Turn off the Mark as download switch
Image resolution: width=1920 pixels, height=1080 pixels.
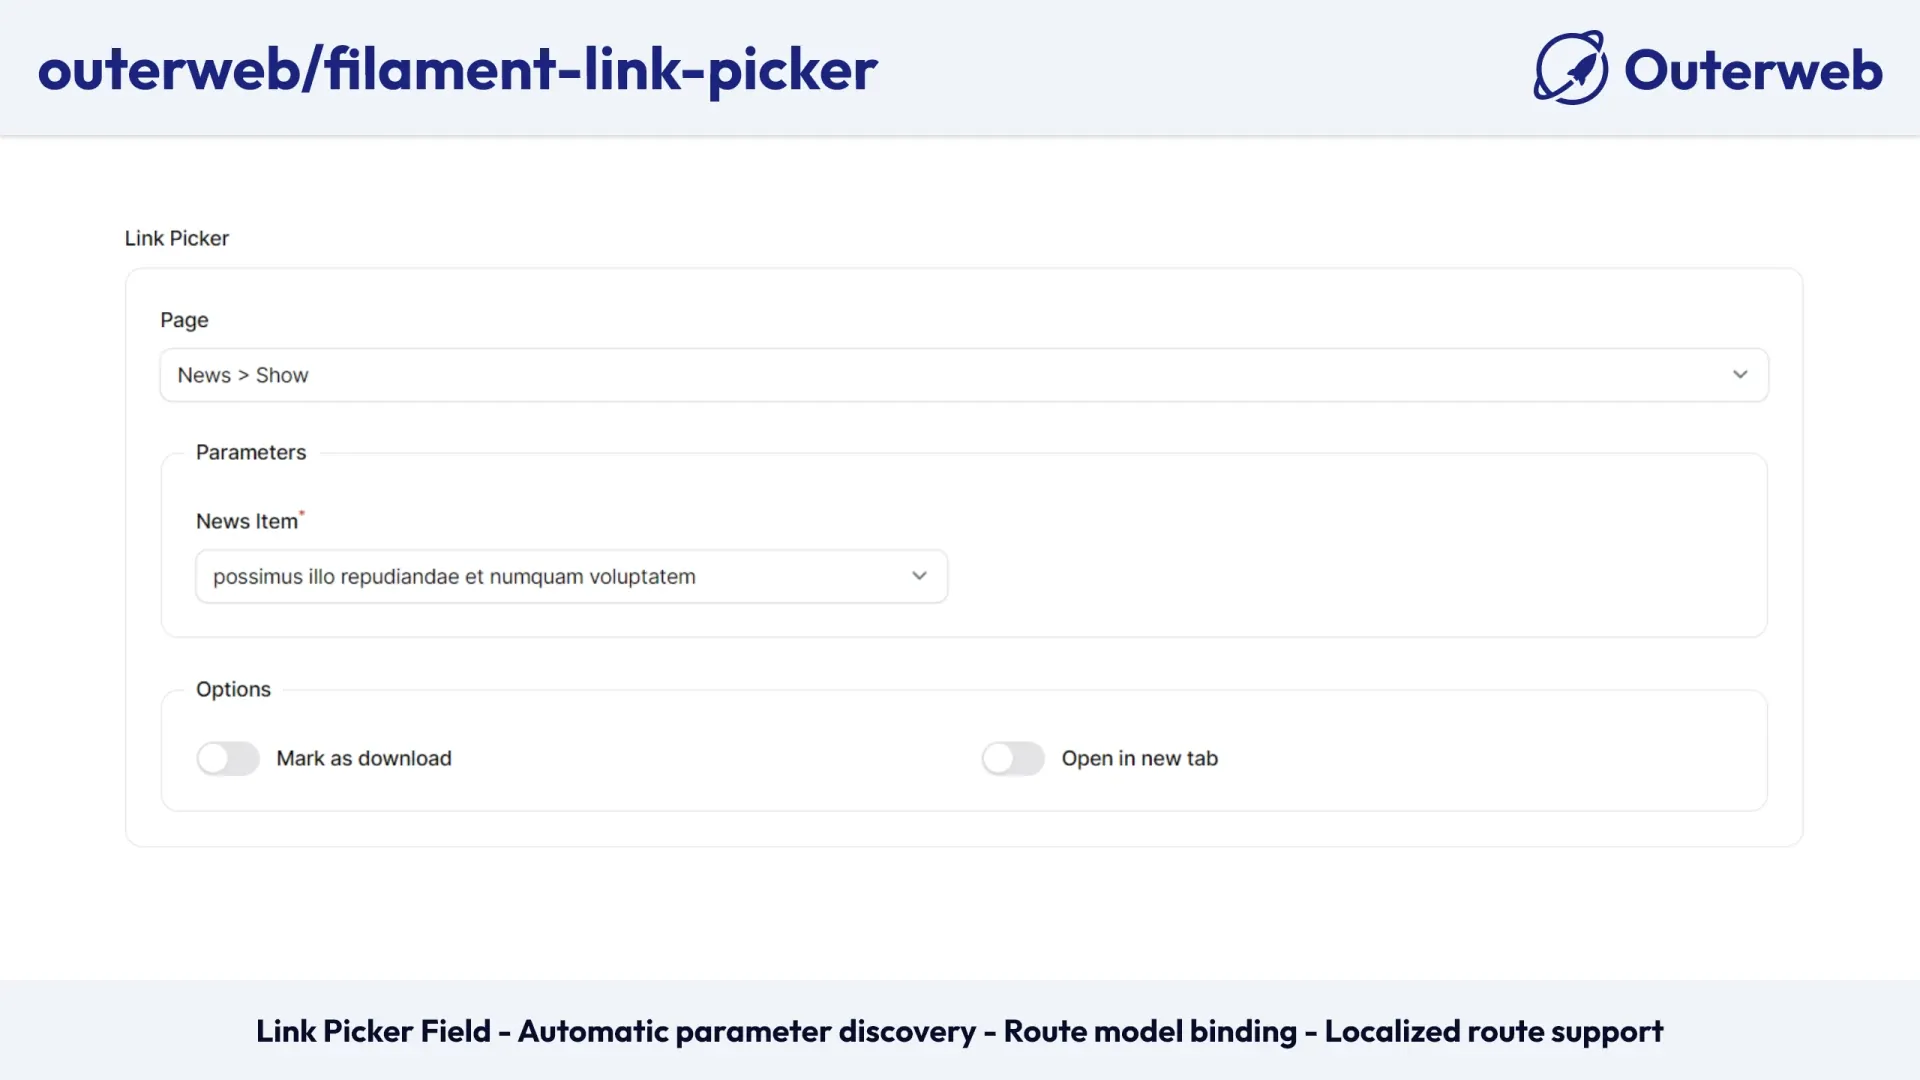[227, 758]
